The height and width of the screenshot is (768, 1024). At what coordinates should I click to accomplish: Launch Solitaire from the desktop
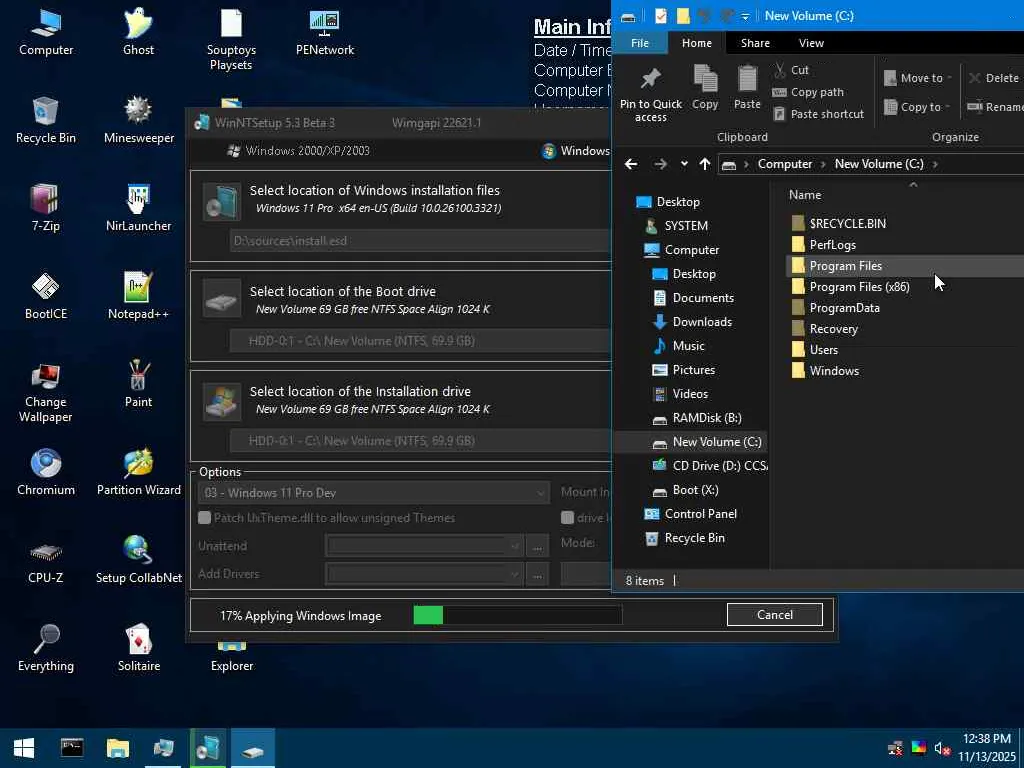coord(138,647)
